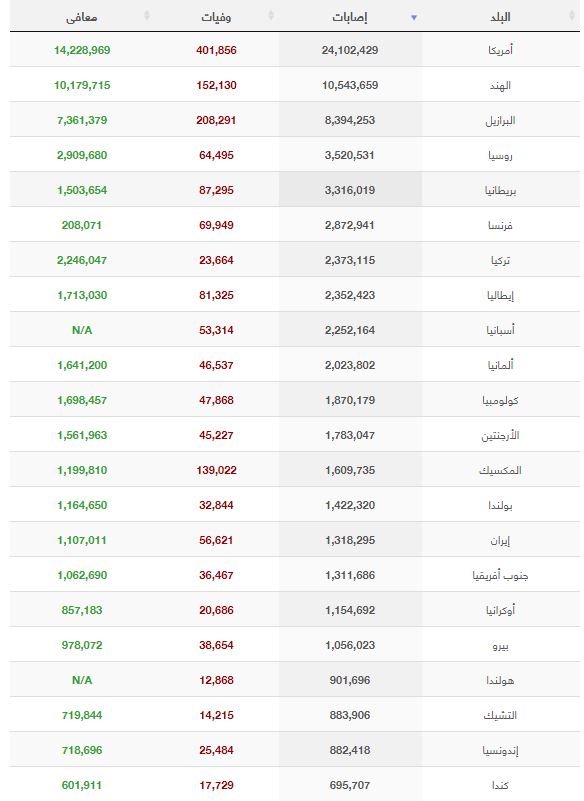Select deaths figure 139,022 for المكسيك
Screen dimensions: 584x801
216,470
